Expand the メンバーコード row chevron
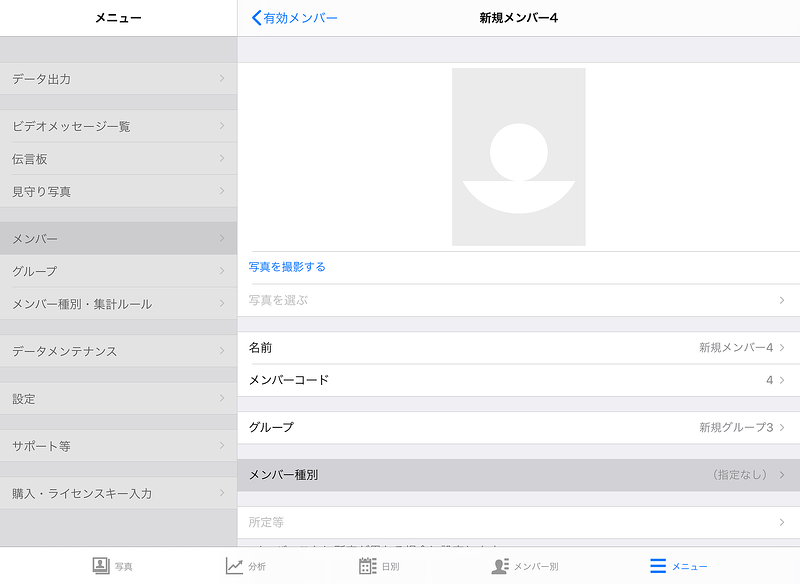 [x=781, y=380]
